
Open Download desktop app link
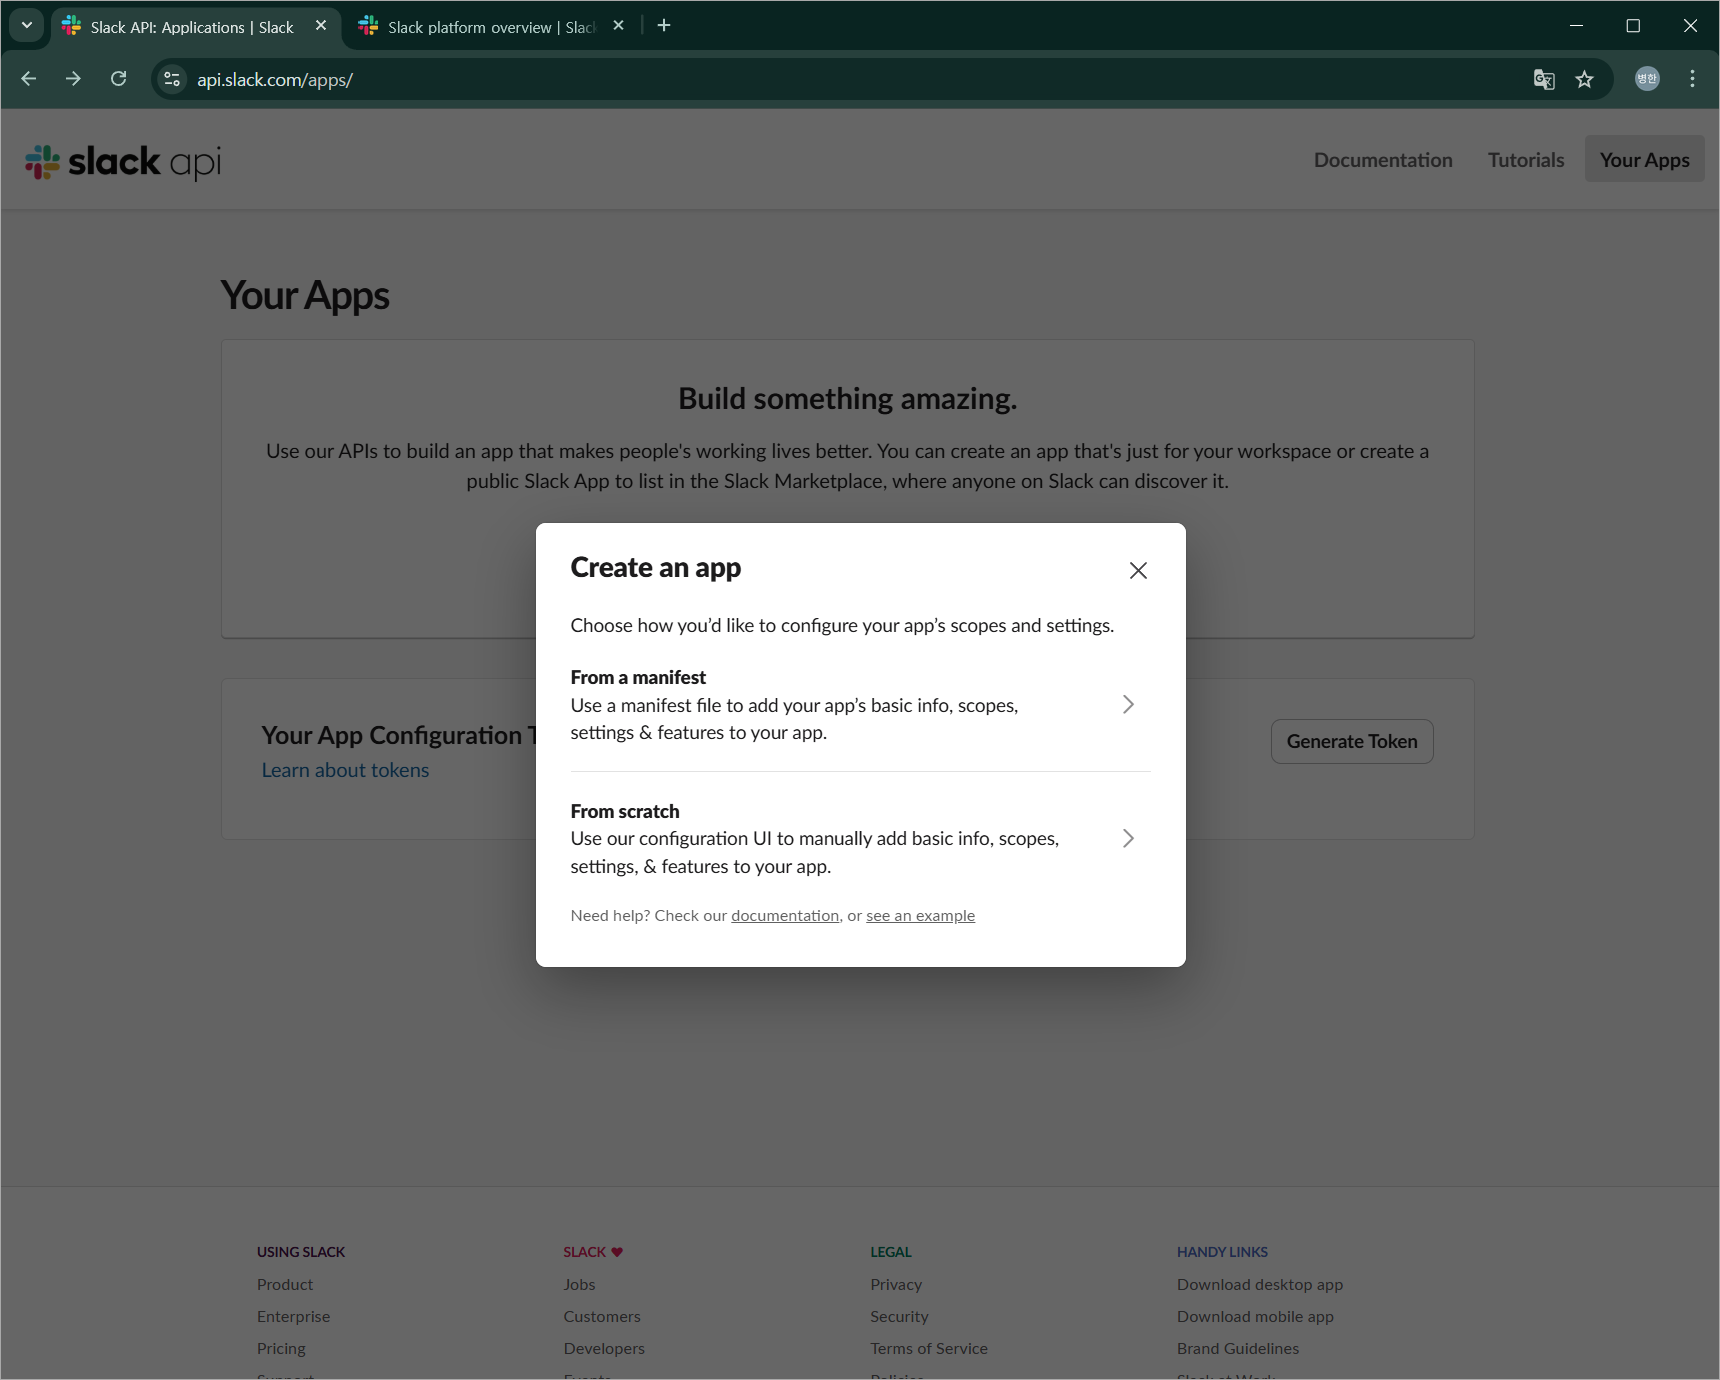(x=1260, y=1284)
